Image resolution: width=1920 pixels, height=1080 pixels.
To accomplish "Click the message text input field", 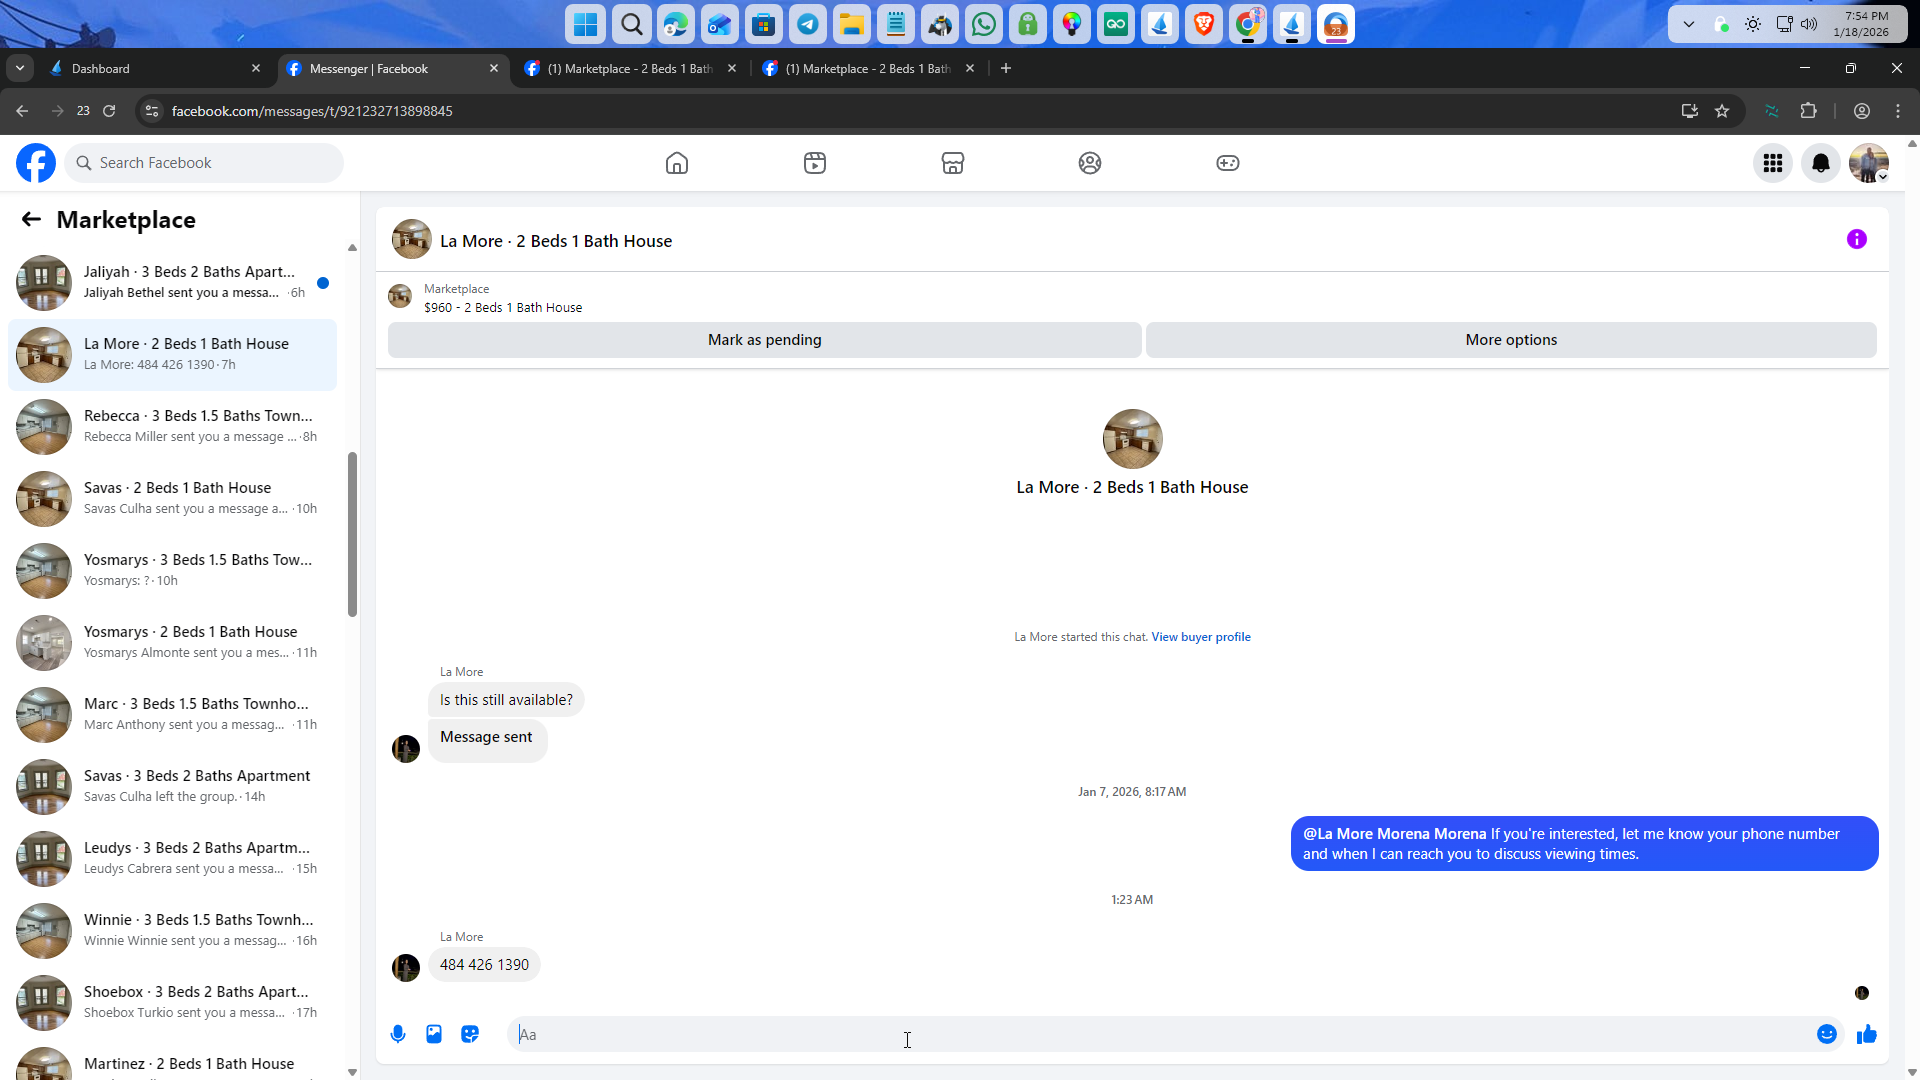I will [x=1160, y=1034].
